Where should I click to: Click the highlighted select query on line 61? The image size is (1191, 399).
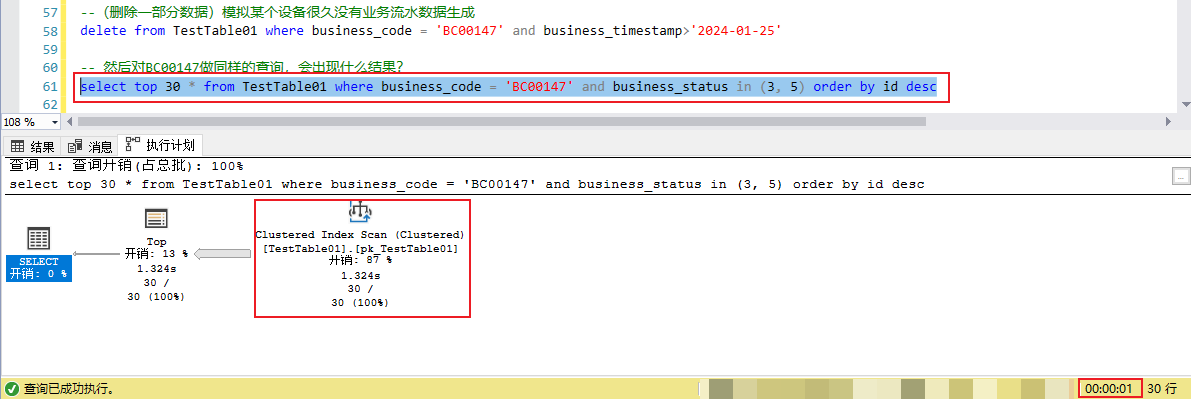point(508,87)
